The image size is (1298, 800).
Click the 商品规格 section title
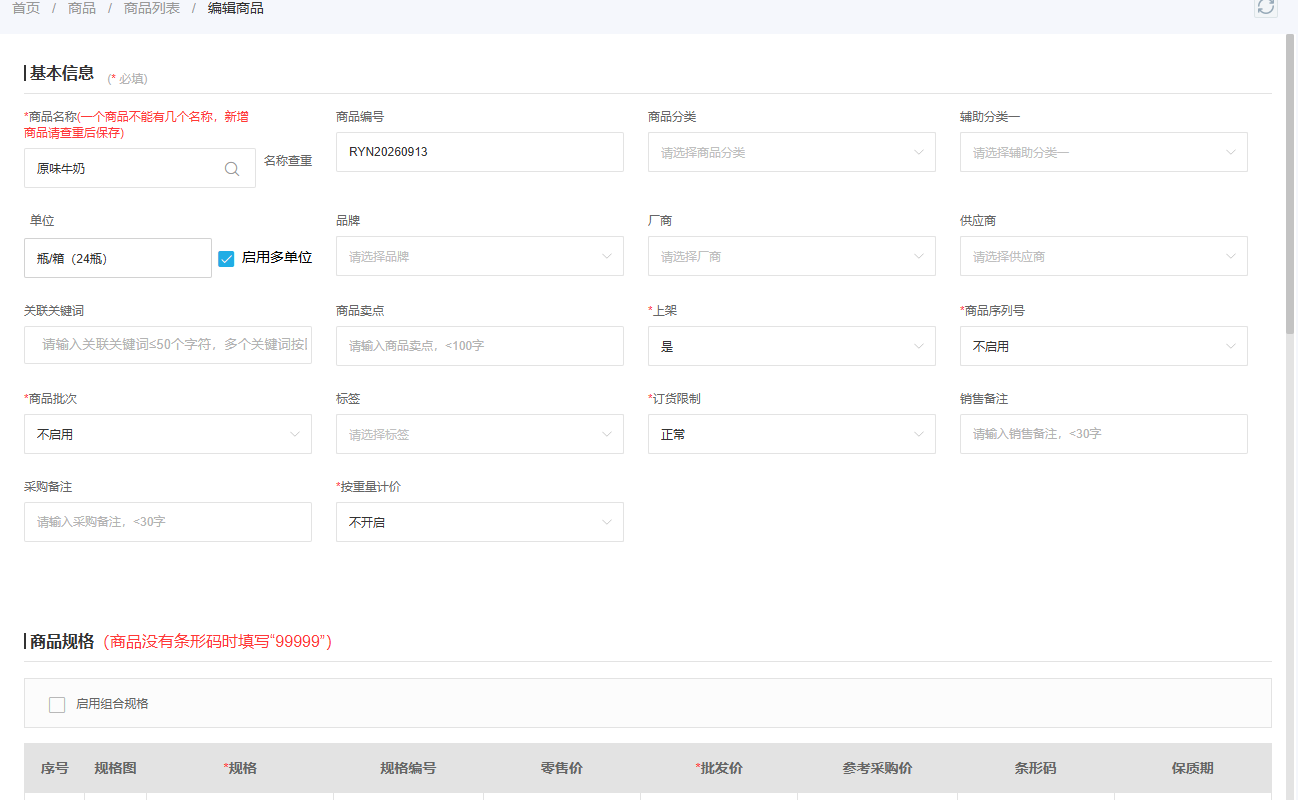click(x=62, y=641)
